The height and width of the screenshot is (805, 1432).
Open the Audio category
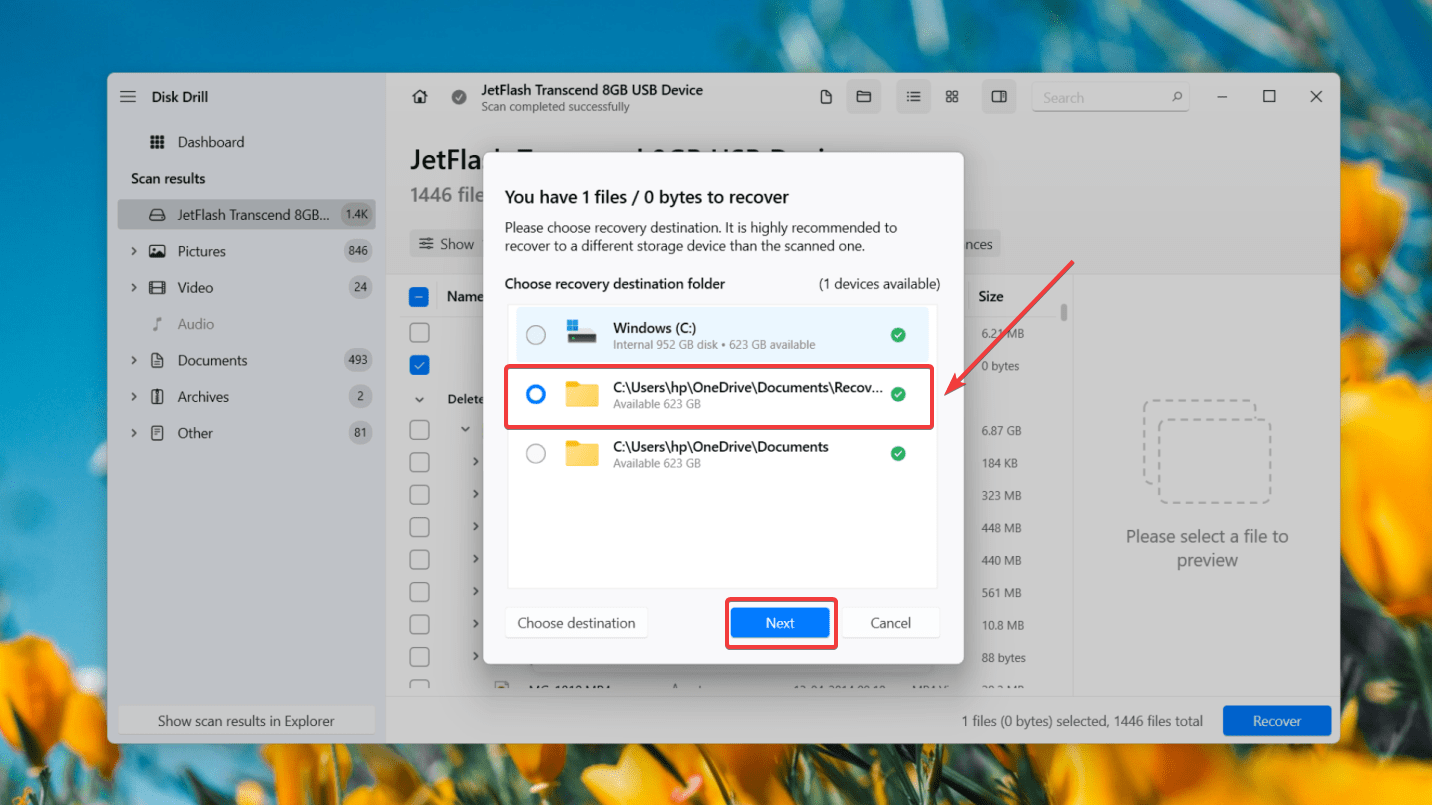click(196, 324)
